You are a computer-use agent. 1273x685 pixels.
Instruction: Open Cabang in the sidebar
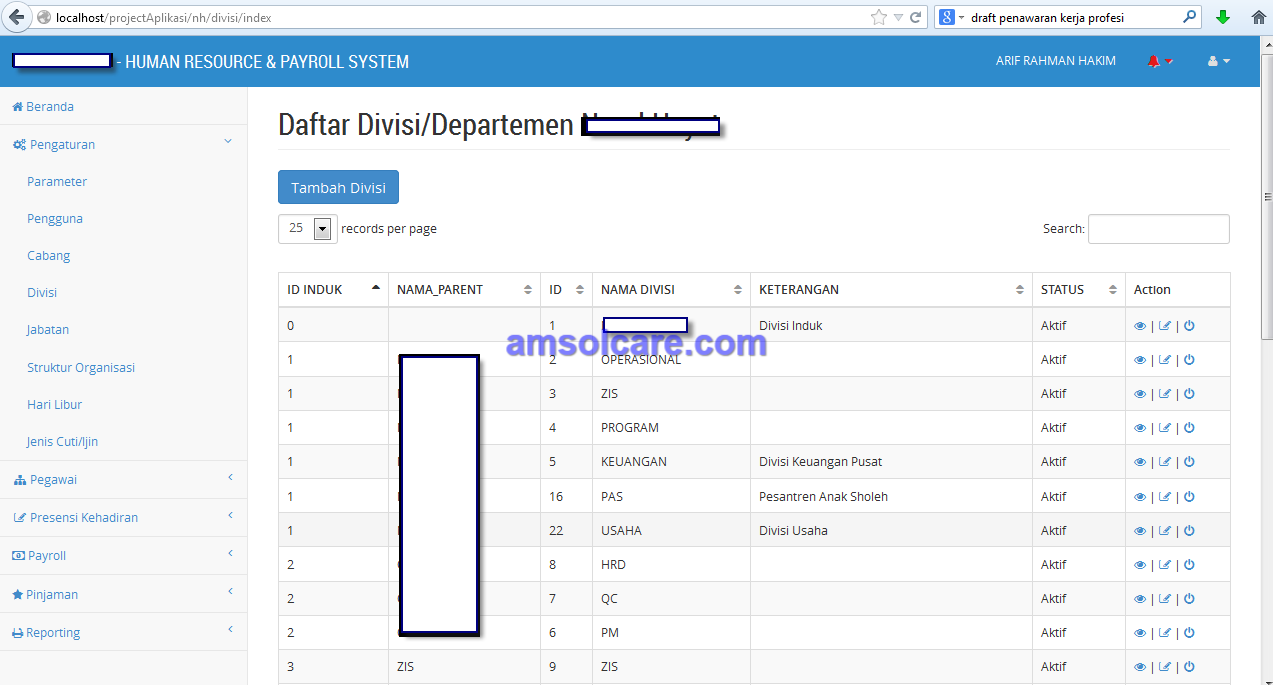click(49, 255)
